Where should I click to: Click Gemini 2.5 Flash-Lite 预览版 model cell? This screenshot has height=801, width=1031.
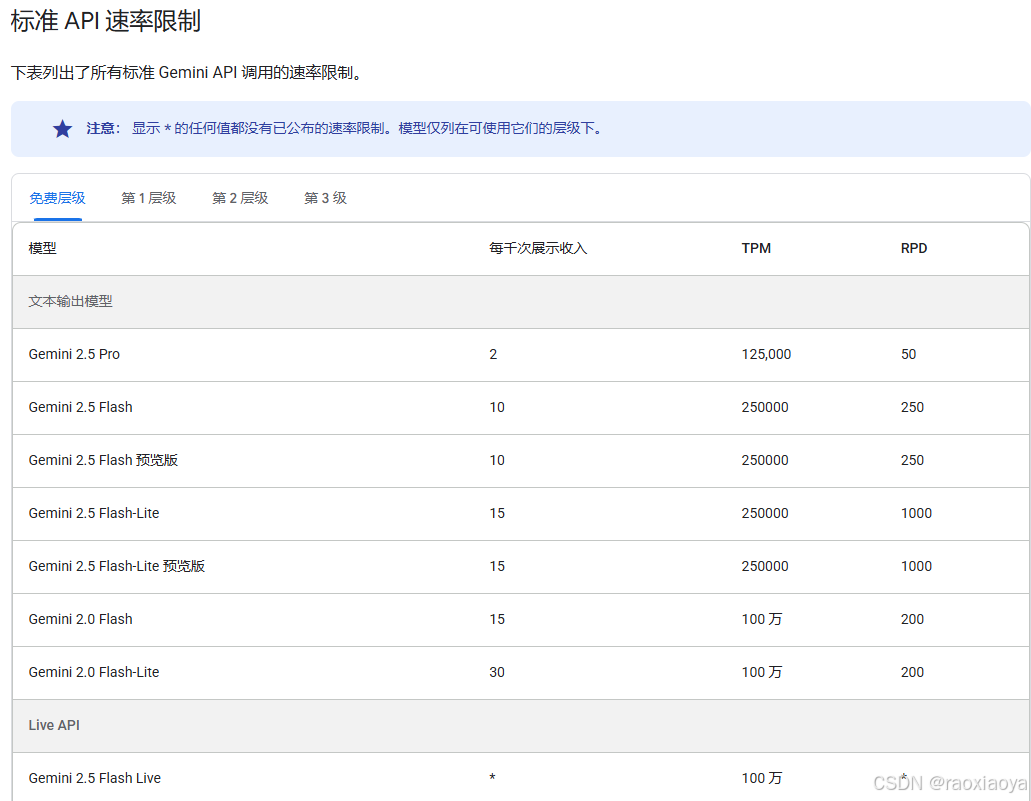tap(116, 566)
